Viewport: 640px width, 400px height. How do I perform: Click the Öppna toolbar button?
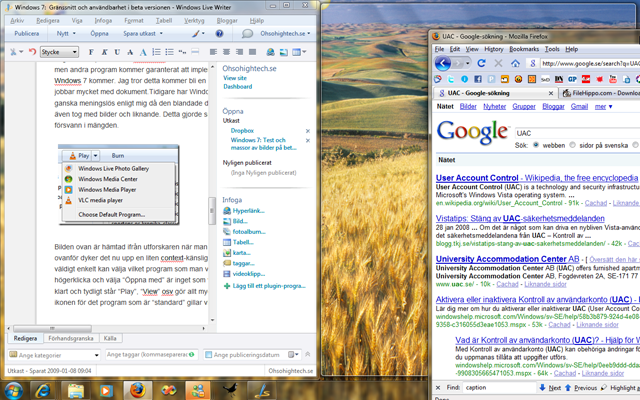(x=100, y=33)
